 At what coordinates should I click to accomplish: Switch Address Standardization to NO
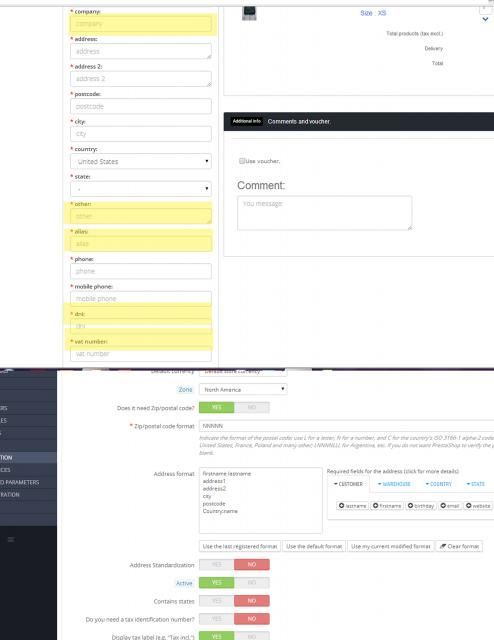coord(252,564)
